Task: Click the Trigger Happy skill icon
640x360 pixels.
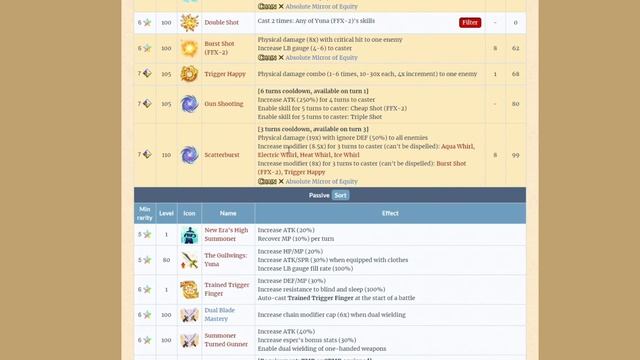Action: 189,74
